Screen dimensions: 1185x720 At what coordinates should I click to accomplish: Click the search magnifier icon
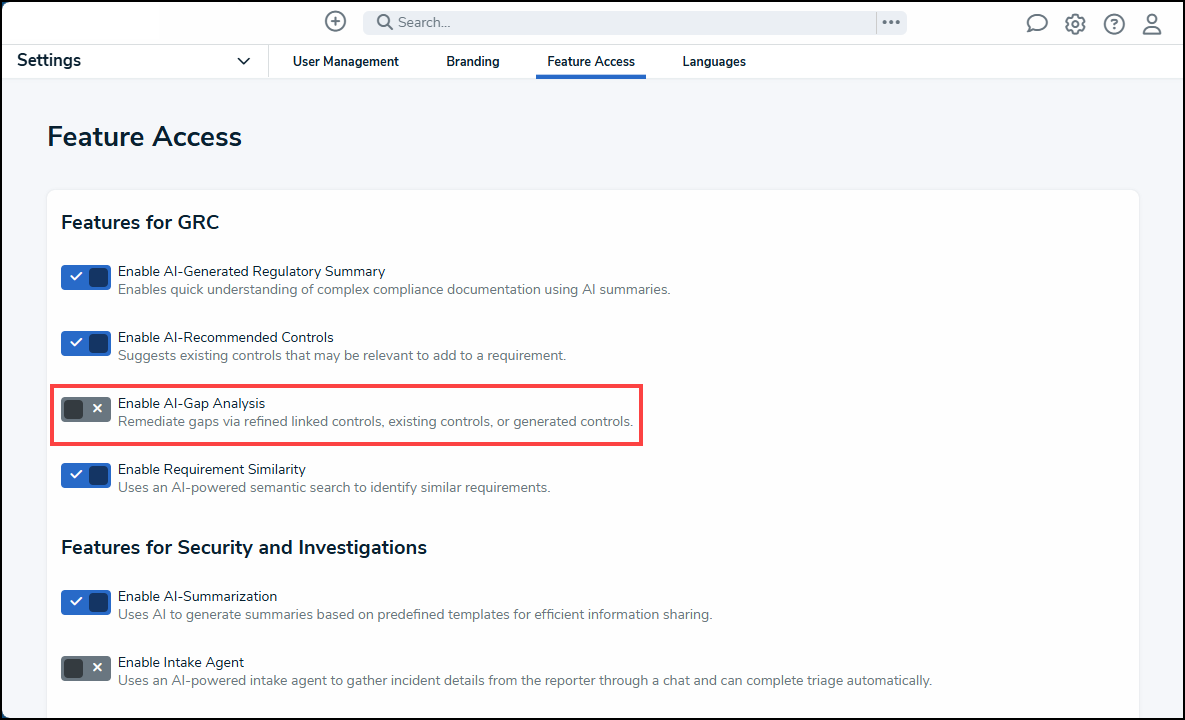(x=385, y=23)
